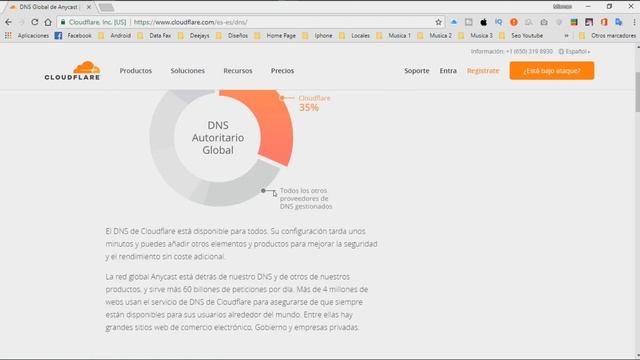Click the Entra login link

(448, 71)
